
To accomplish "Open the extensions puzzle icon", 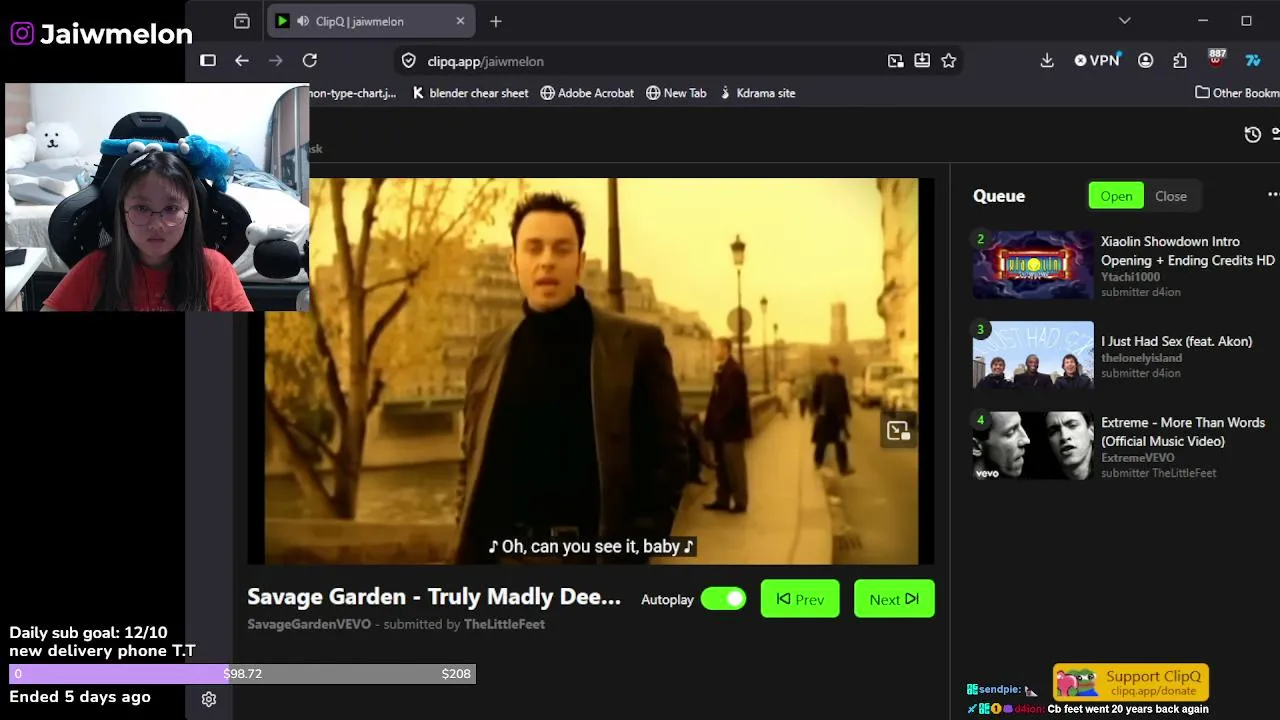I will point(1180,61).
